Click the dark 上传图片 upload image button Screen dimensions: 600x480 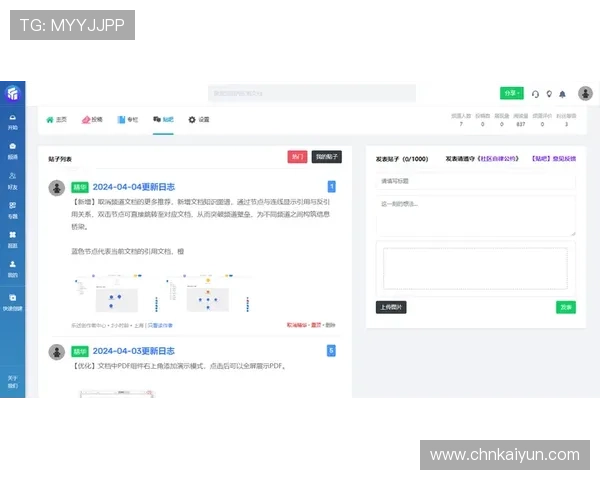(391, 307)
